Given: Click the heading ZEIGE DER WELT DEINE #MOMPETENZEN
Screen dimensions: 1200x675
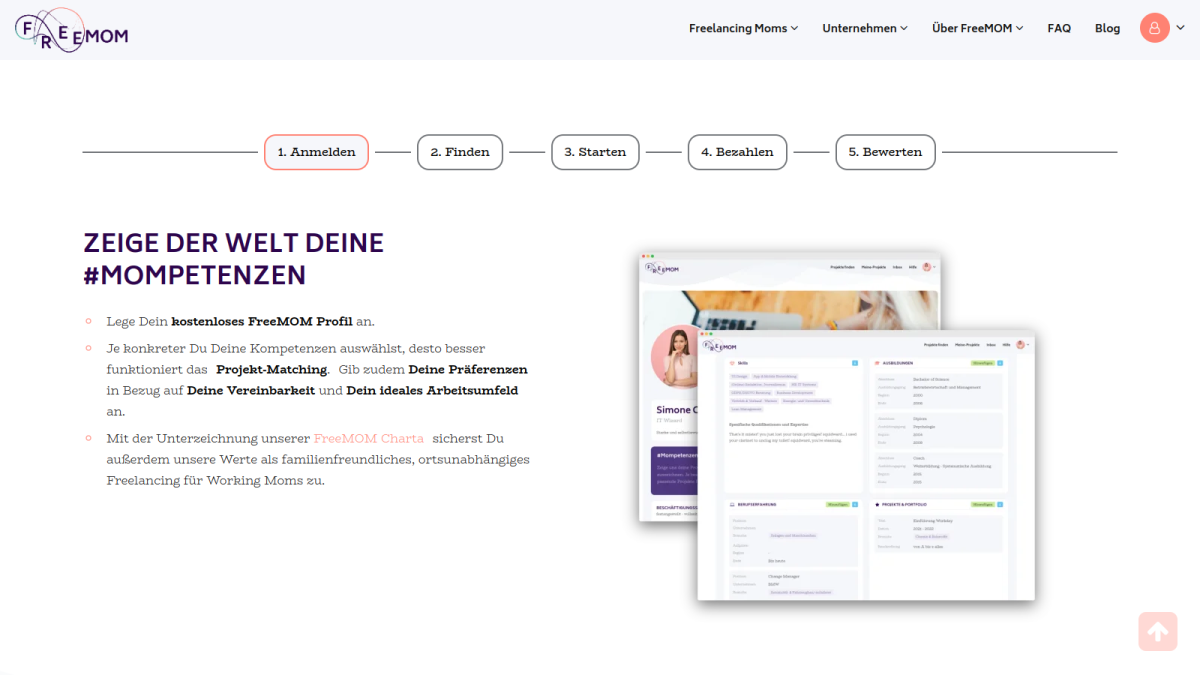Looking at the screenshot, I should [x=234, y=258].
